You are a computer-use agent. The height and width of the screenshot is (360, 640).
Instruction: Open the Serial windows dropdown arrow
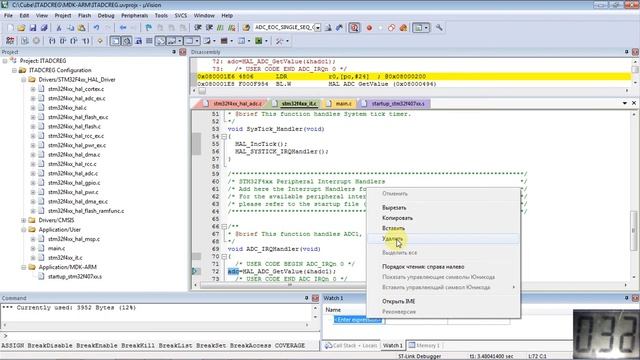point(214,41)
